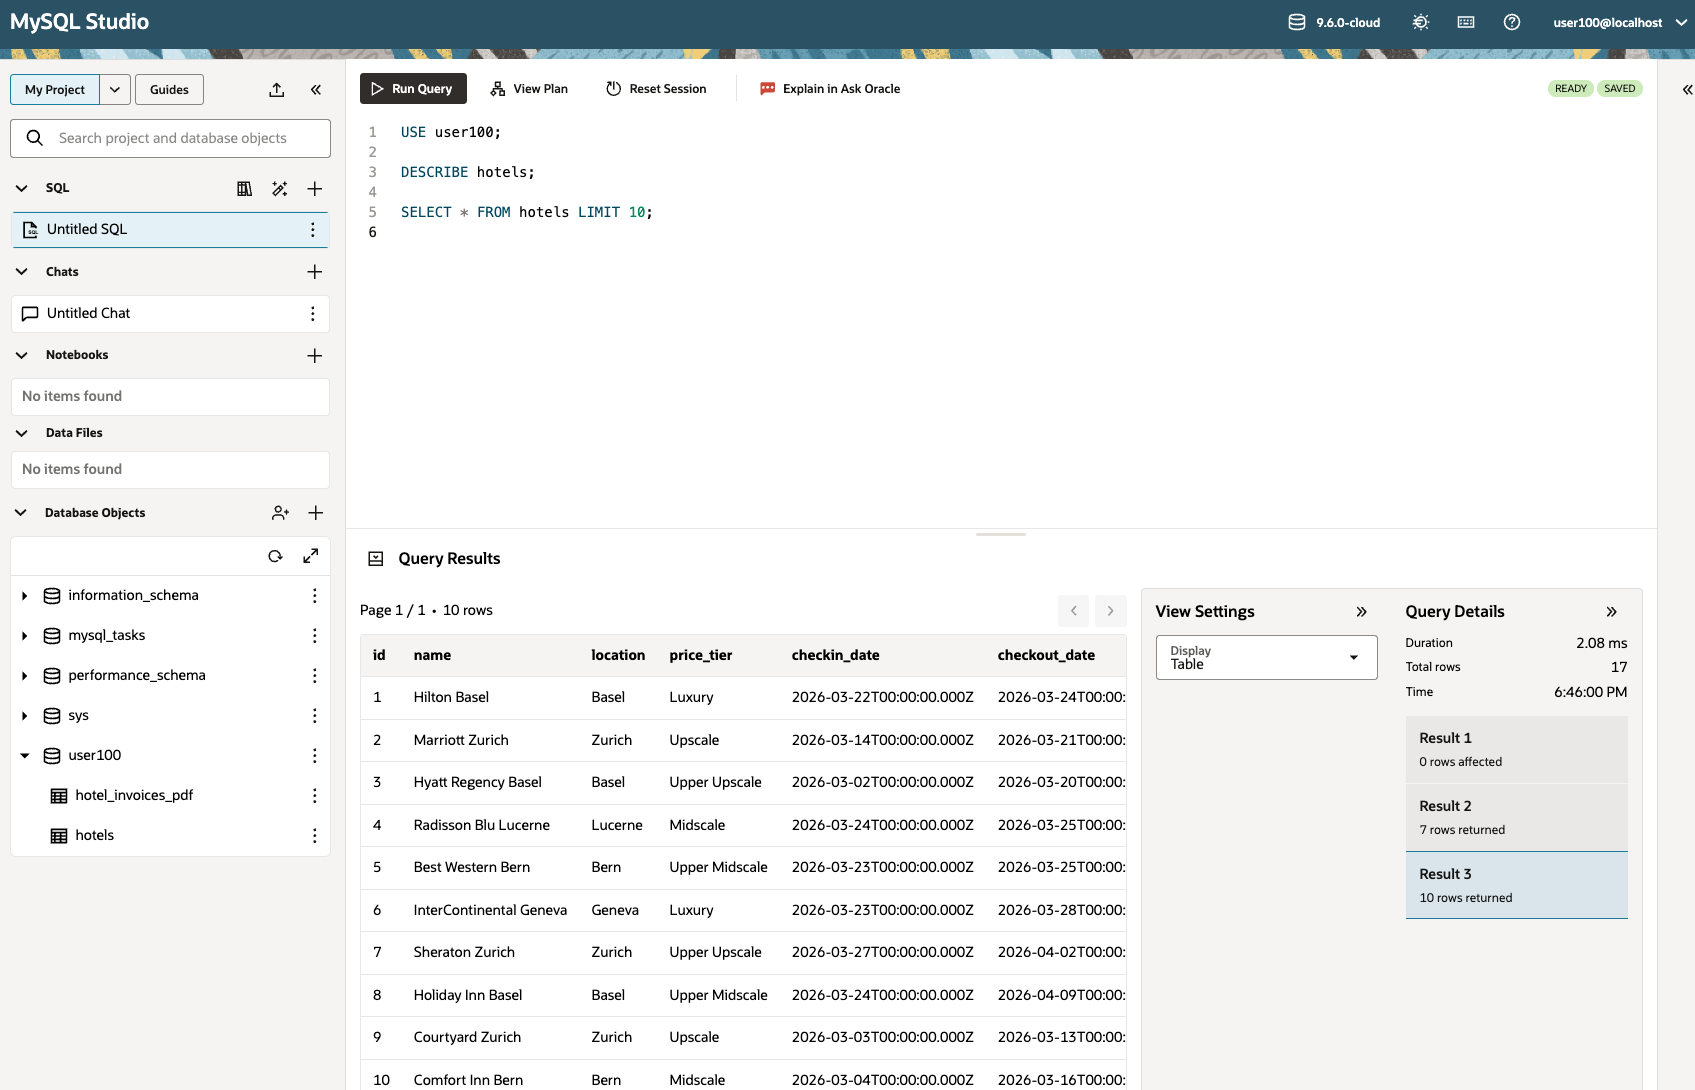Click the My Project button
The width and height of the screenshot is (1695, 1090).
[55, 90]
